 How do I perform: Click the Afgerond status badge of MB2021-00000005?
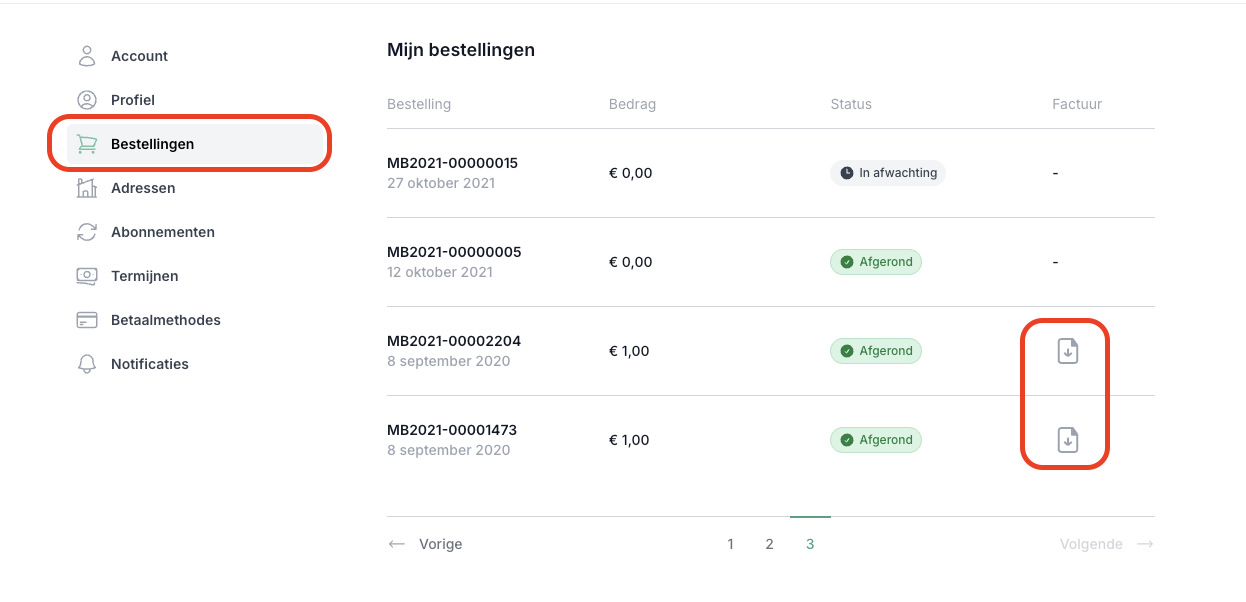click(x=876, y=262)
